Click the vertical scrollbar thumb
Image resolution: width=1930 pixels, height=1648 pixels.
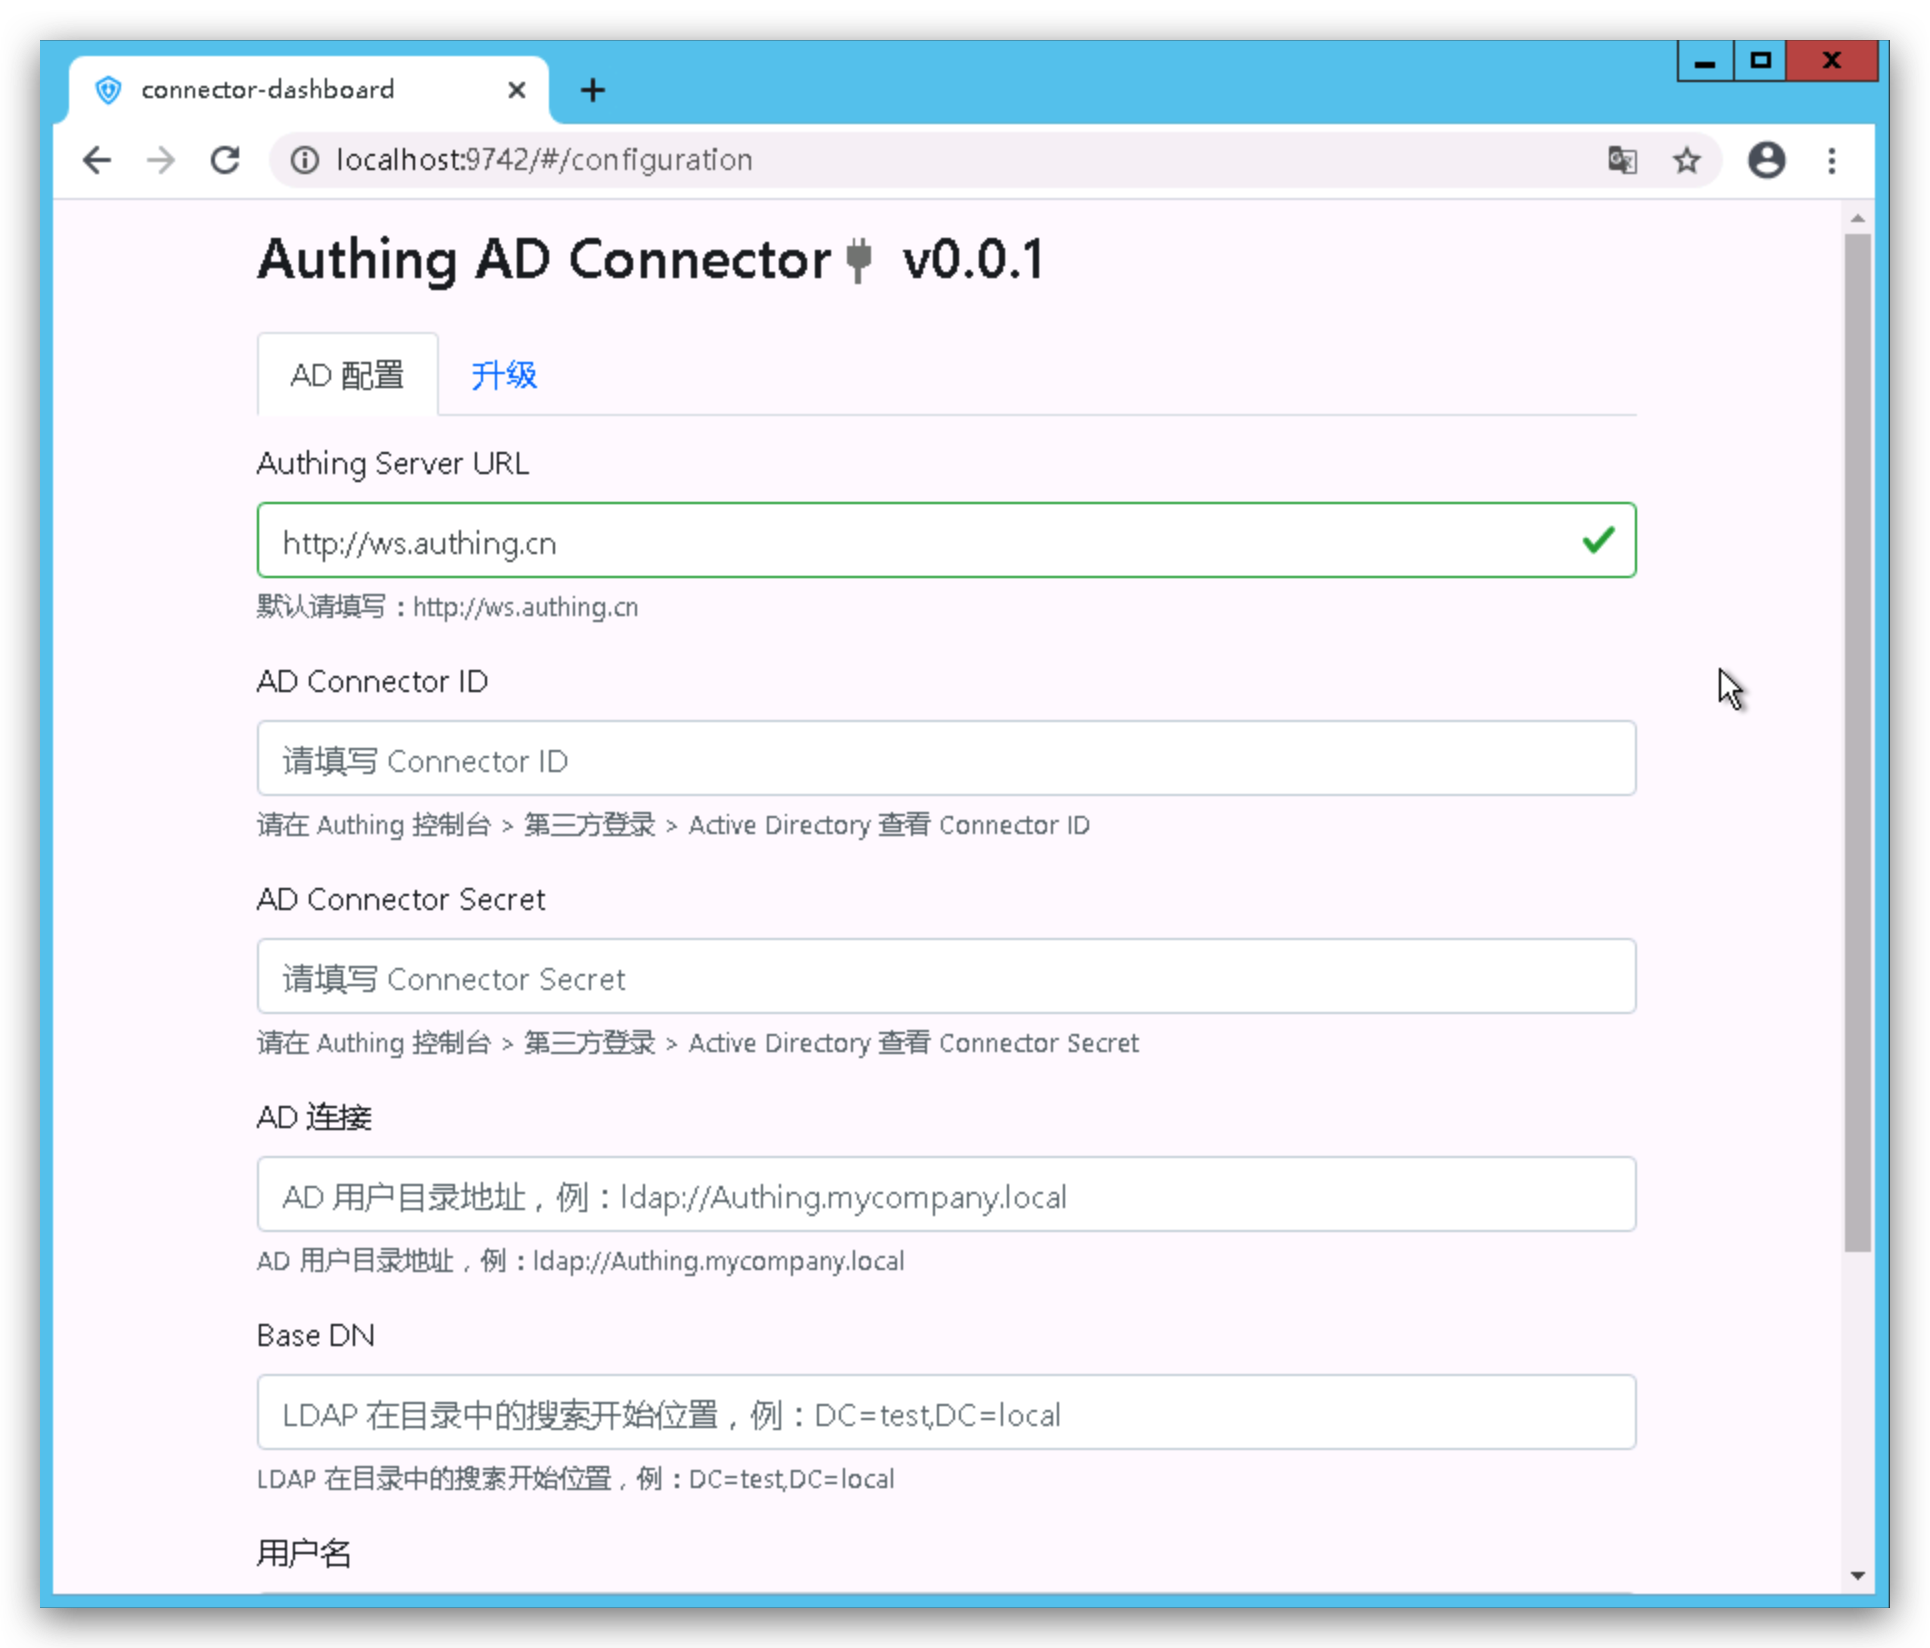(x=1857, y=740)
